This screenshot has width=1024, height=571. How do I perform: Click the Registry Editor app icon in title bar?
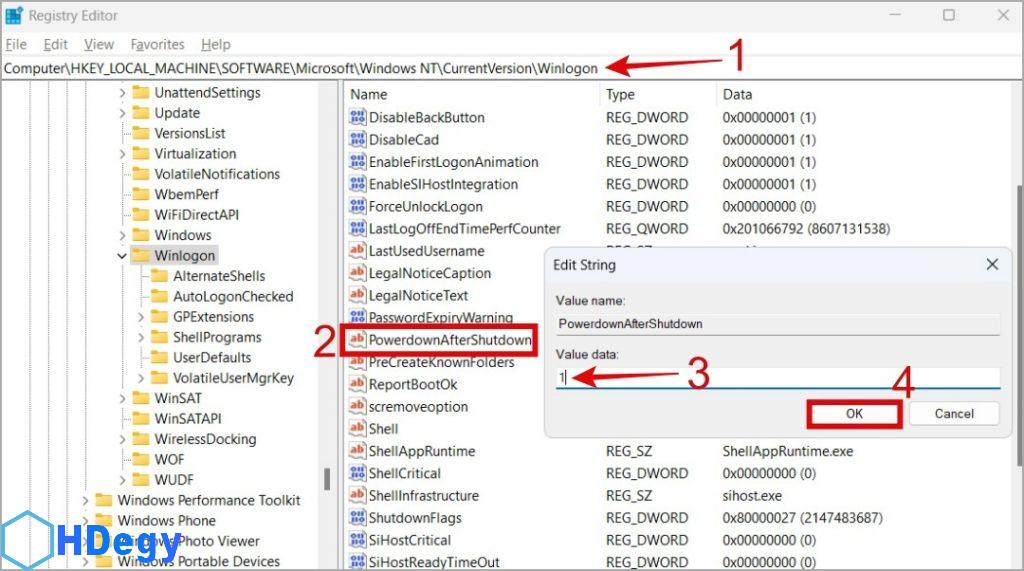pos(14,15)
